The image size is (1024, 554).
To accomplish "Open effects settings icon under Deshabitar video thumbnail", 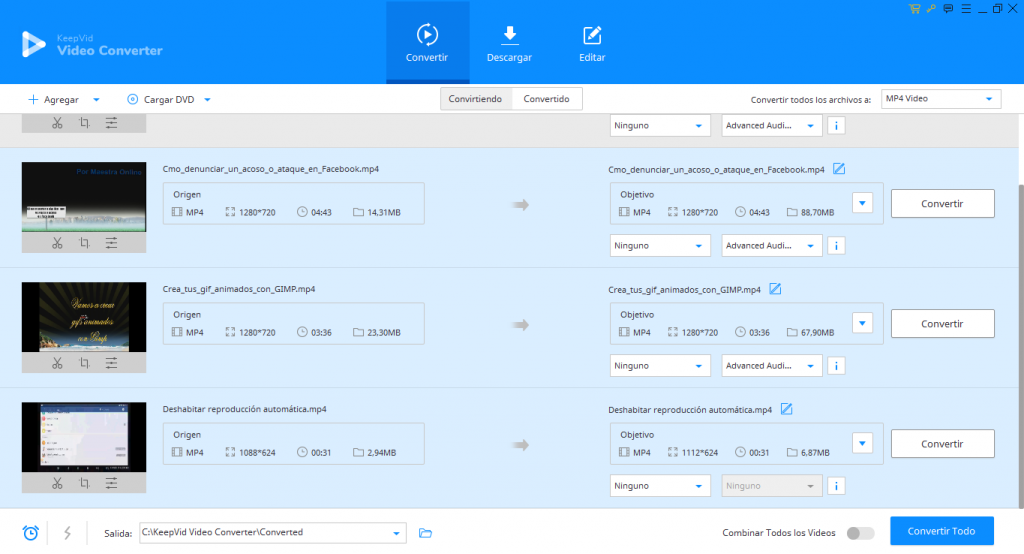I will (x=111, y=483).
